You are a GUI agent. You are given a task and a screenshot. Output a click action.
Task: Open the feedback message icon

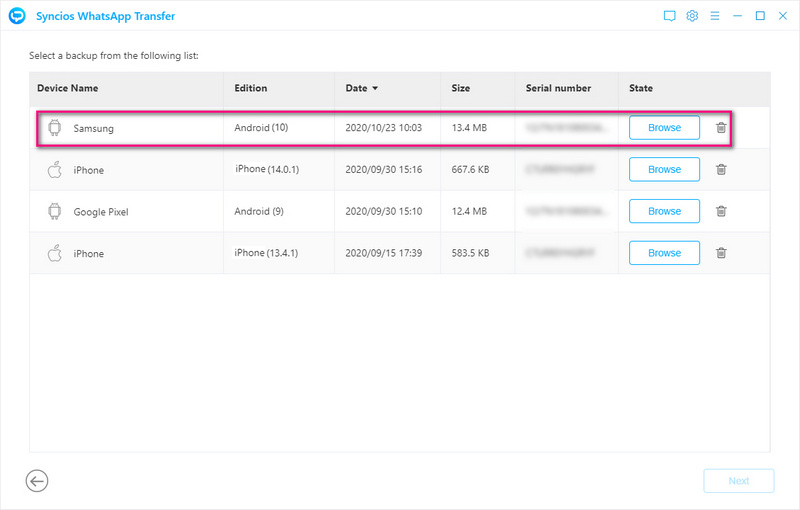click(669, 16)
